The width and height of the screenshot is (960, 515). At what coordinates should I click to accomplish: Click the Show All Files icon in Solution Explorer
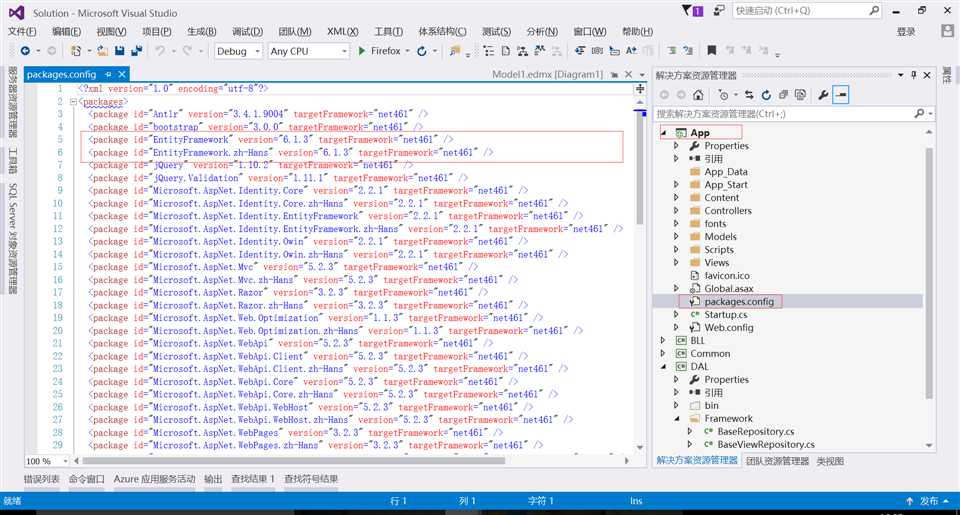point(800,95)
